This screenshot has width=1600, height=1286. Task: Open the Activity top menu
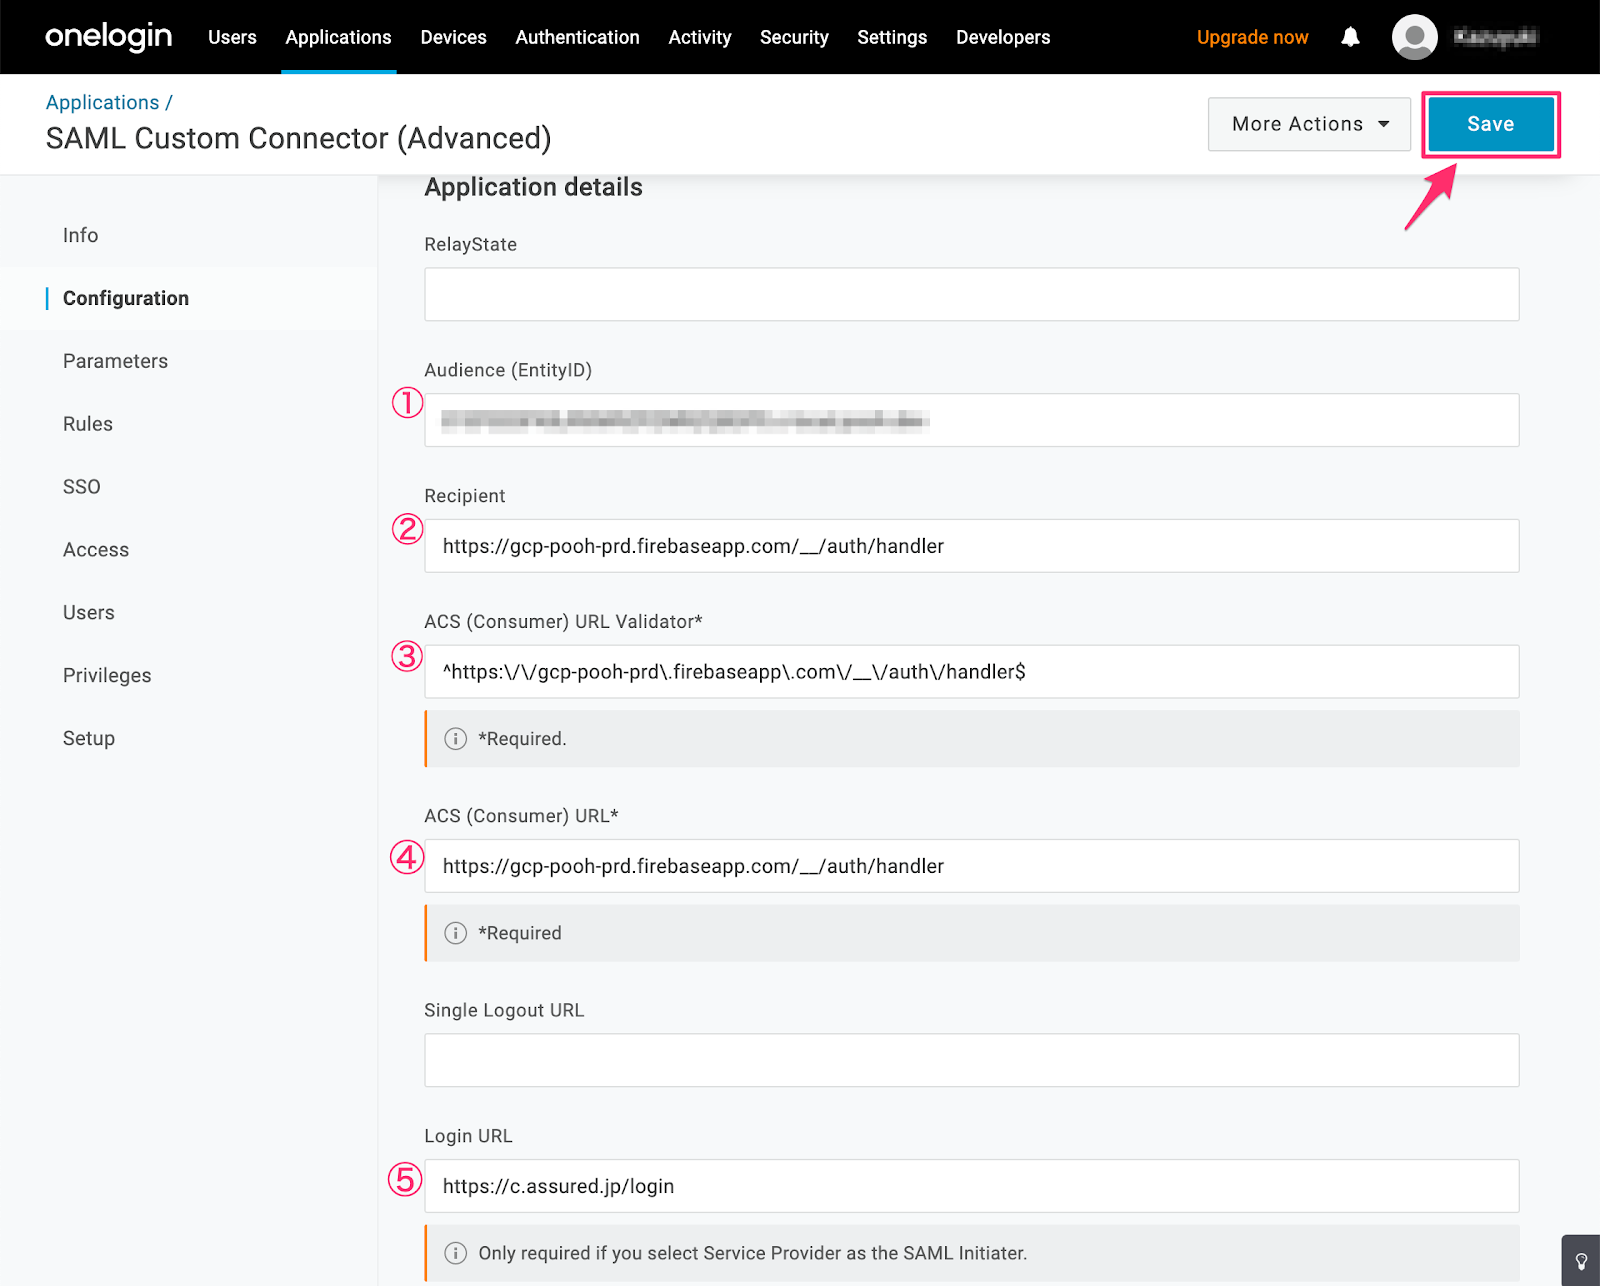[699, 37]
